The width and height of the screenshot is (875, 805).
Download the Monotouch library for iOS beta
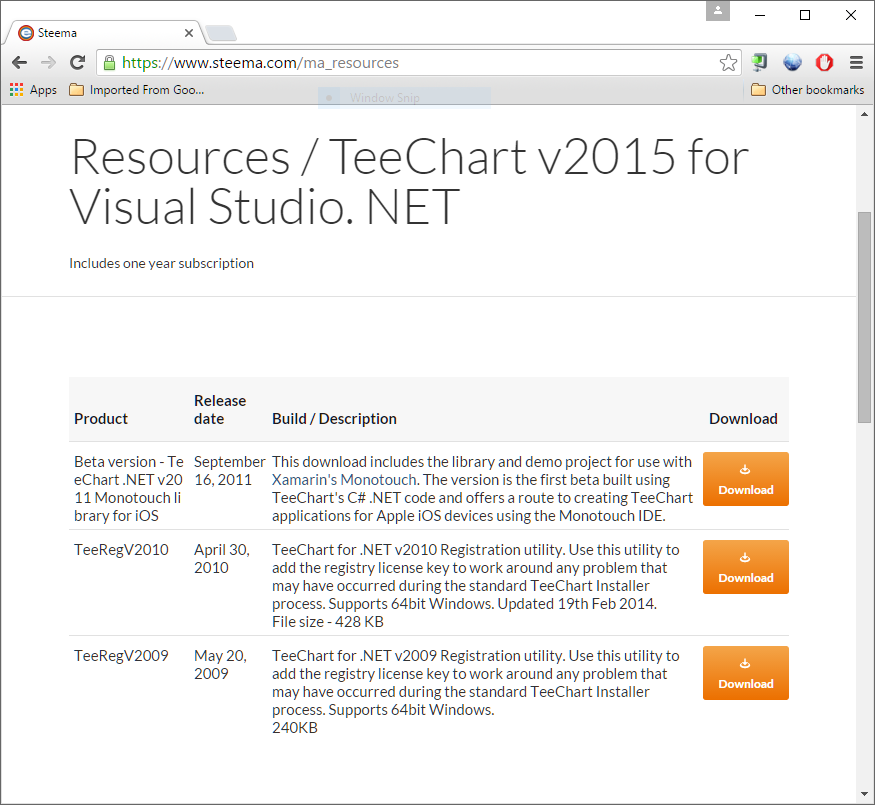(746, 479)
